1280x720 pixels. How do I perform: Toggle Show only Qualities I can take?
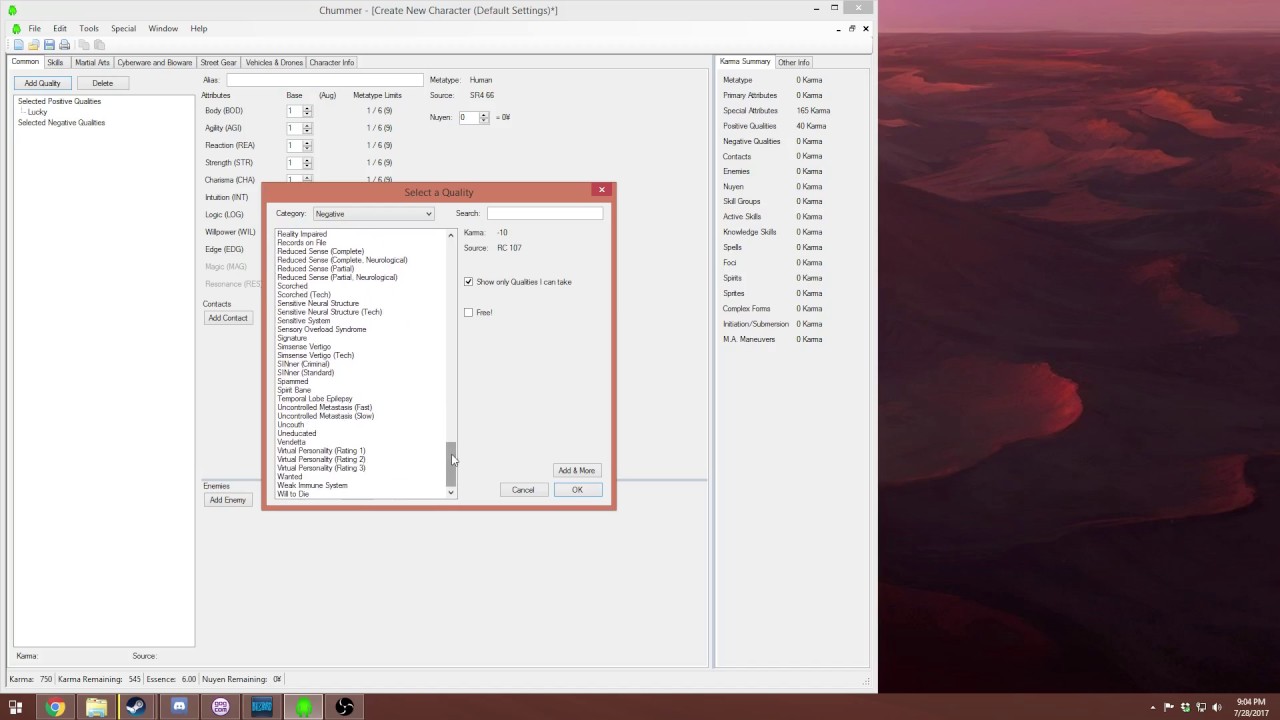468,282
